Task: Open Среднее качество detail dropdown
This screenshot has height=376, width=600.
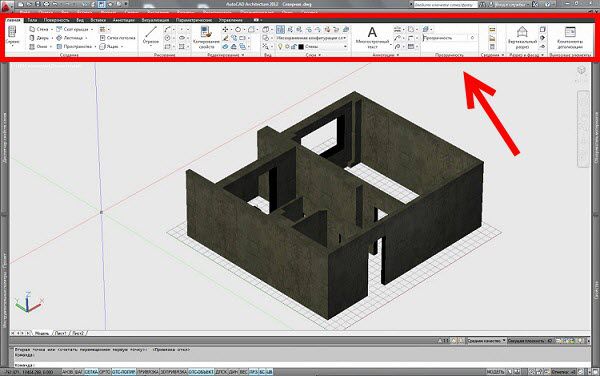Action: [x=486, y=340]
